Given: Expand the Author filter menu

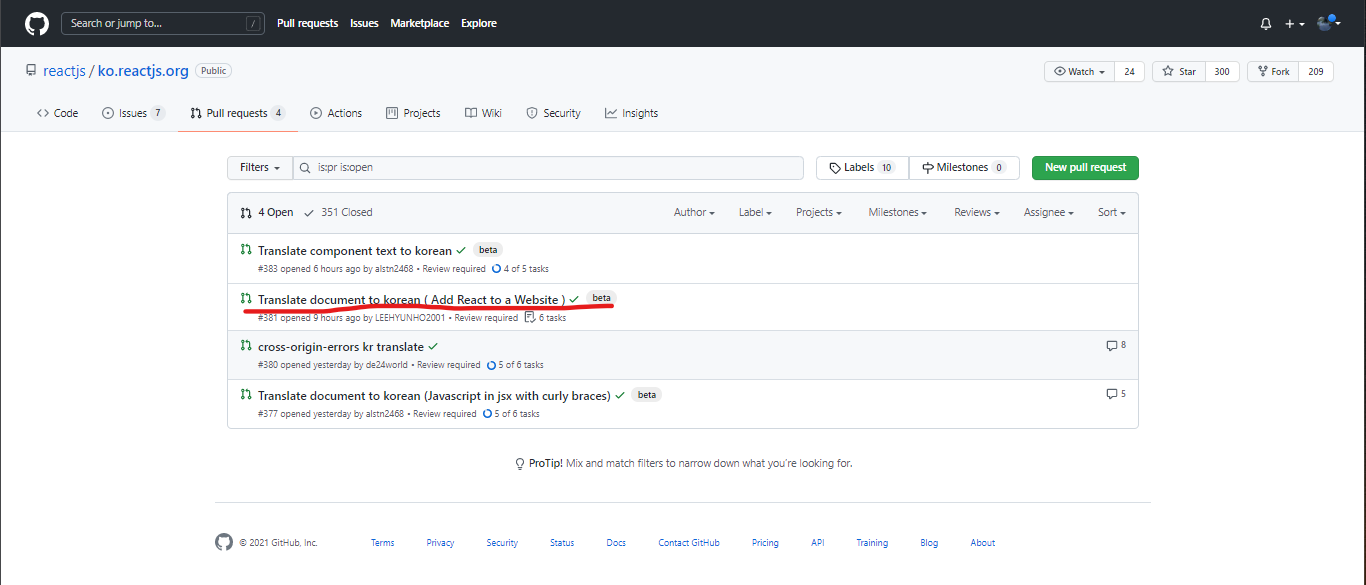Looking at the screenshot, I should [693, 212].
